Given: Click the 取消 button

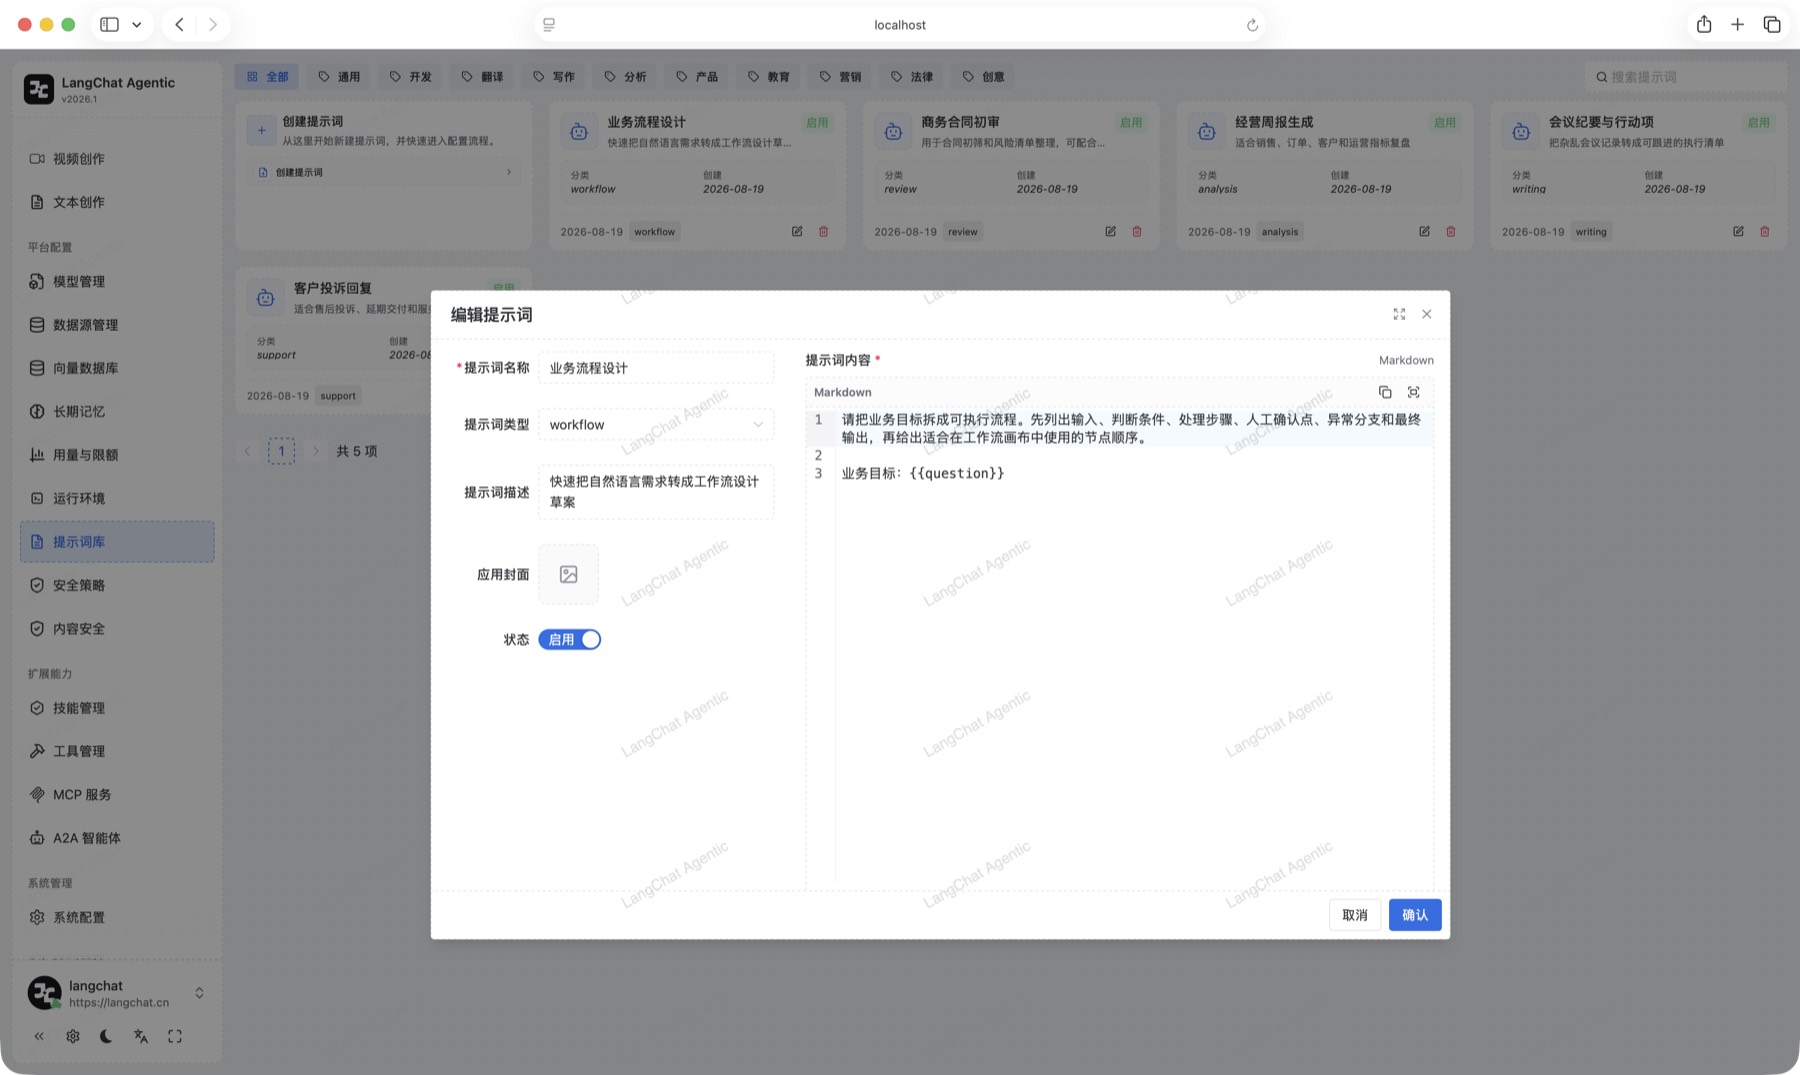Looking at the screenshot, I should coord(1354,915).
